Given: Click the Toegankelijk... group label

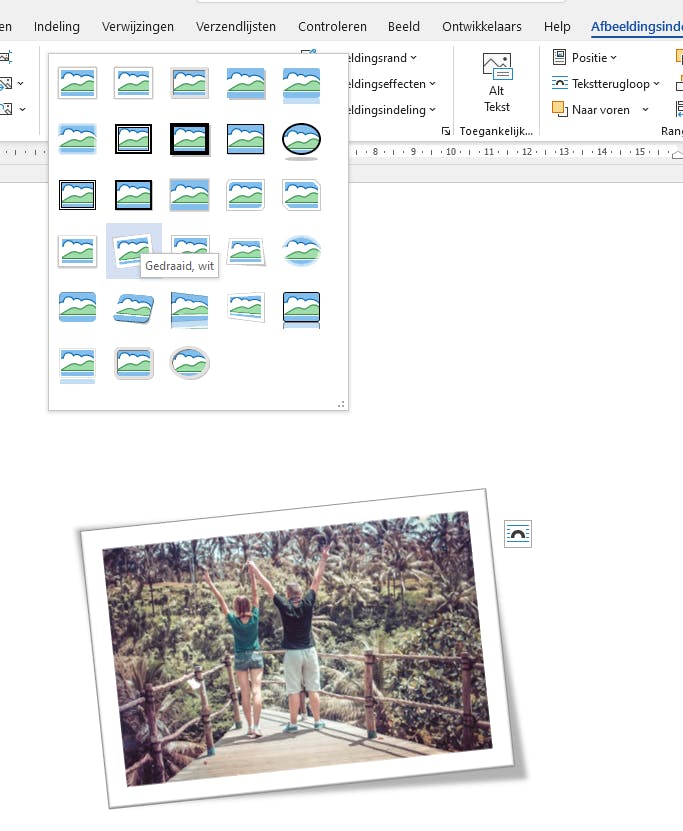Looking at the screenshot, I should (496, 131).
